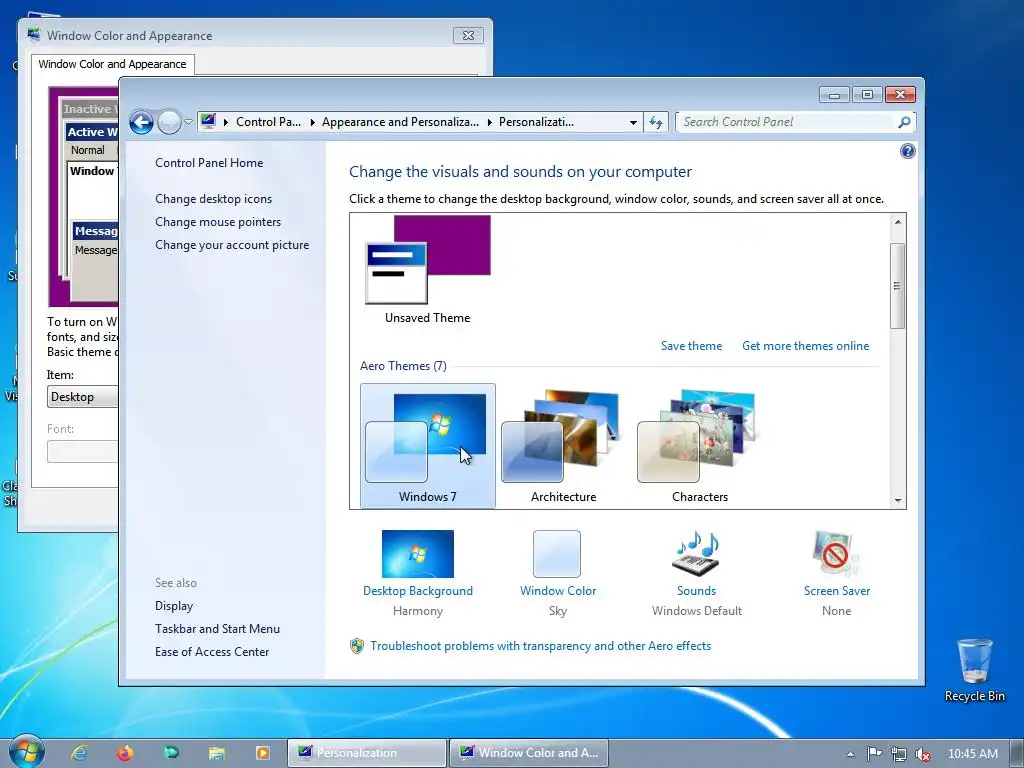The height and width of the screenshot is (768, 1024).
Task: Click Appearance and Personalization breadcrumb
Action: point(400,122)
